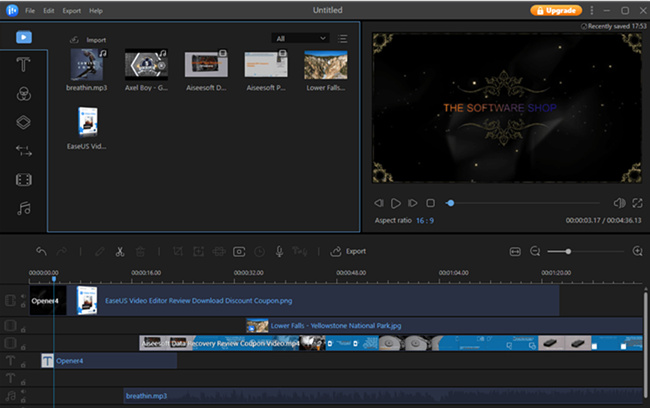Switch media library to list view
Viewport: 650px width, 408px height.
(x=342, y=39)
